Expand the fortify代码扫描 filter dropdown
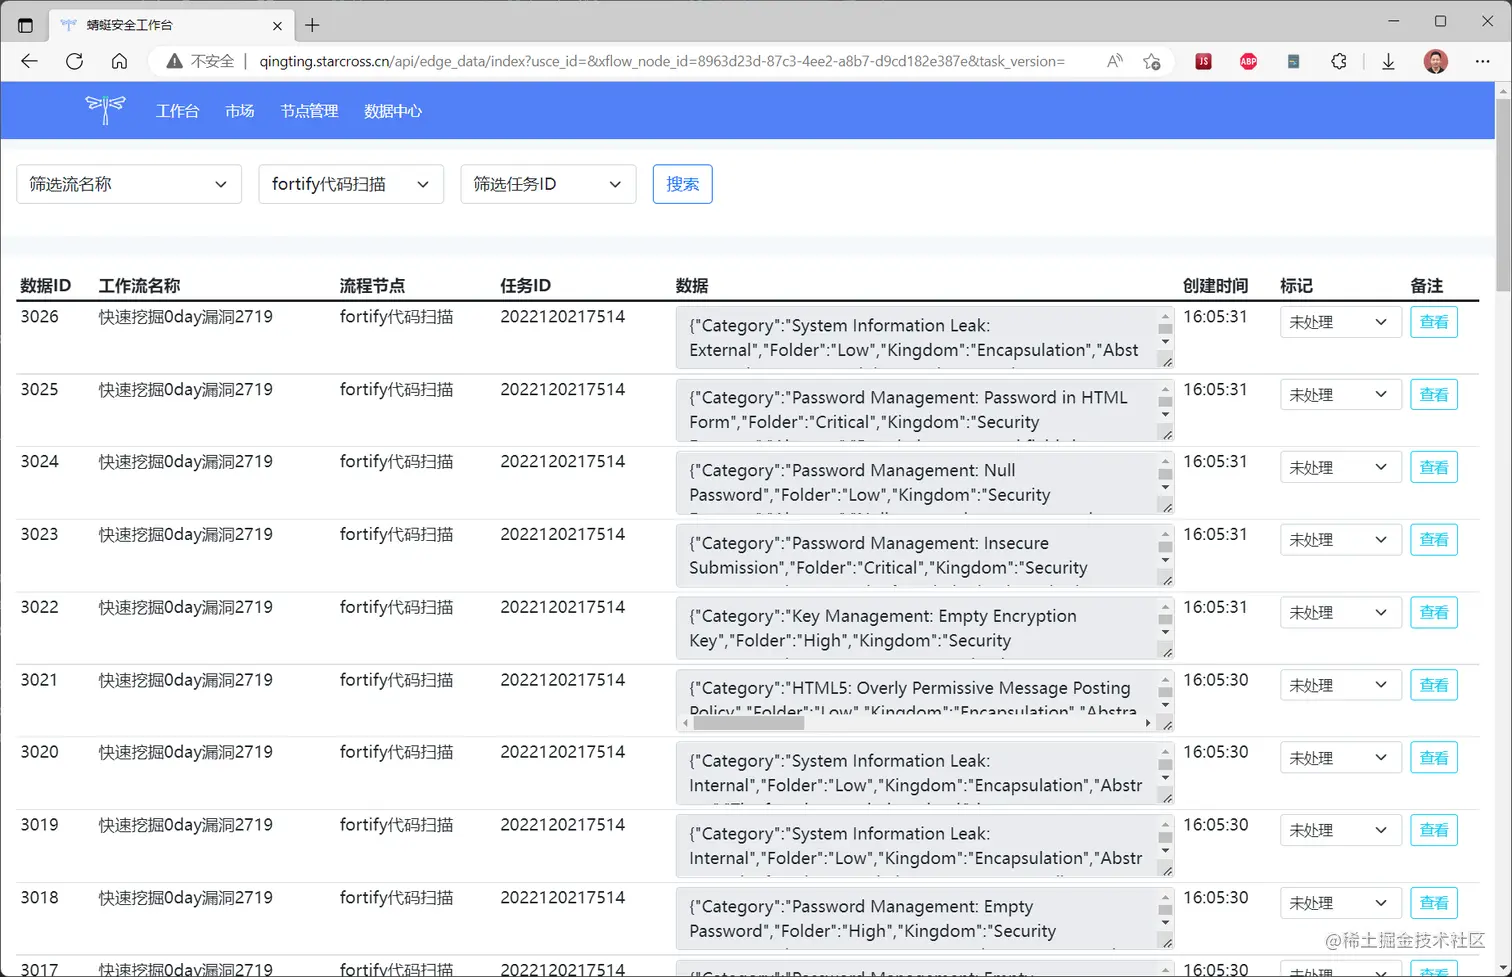This screenshot has width=1512, height=977. click(x=351, y=184)
